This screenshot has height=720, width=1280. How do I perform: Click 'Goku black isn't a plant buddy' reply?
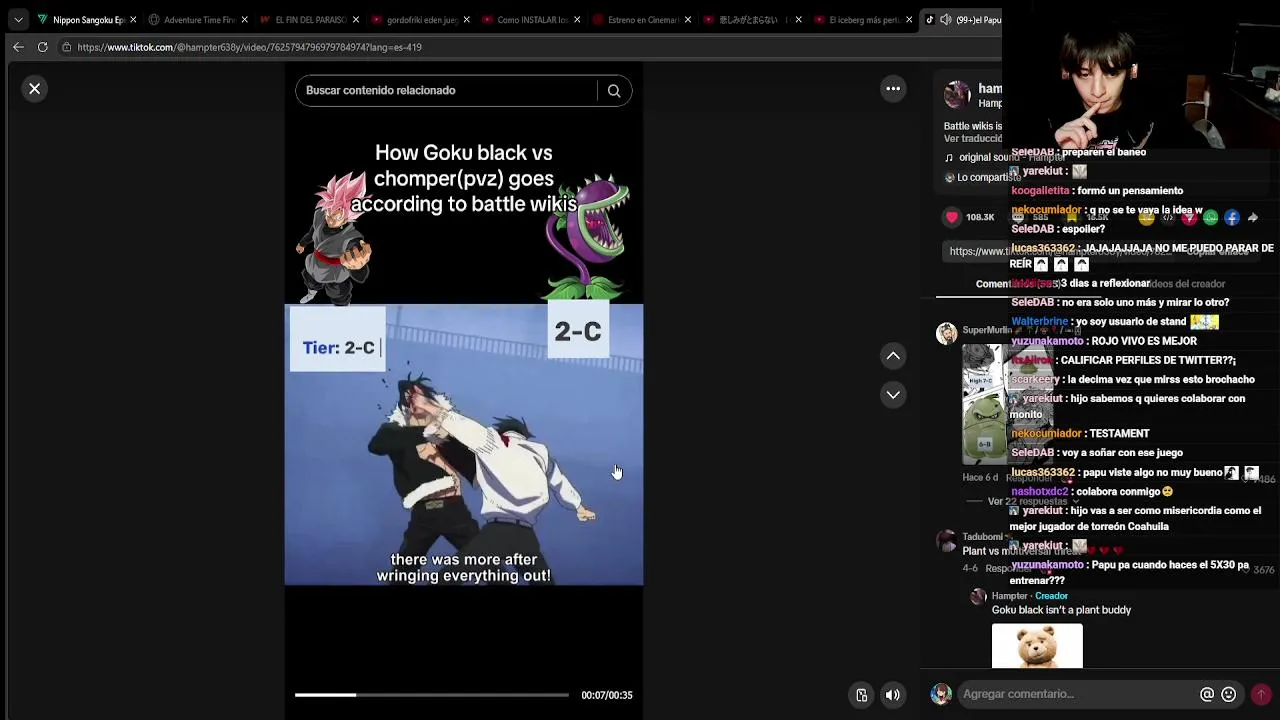click(x=1061, y=610)
